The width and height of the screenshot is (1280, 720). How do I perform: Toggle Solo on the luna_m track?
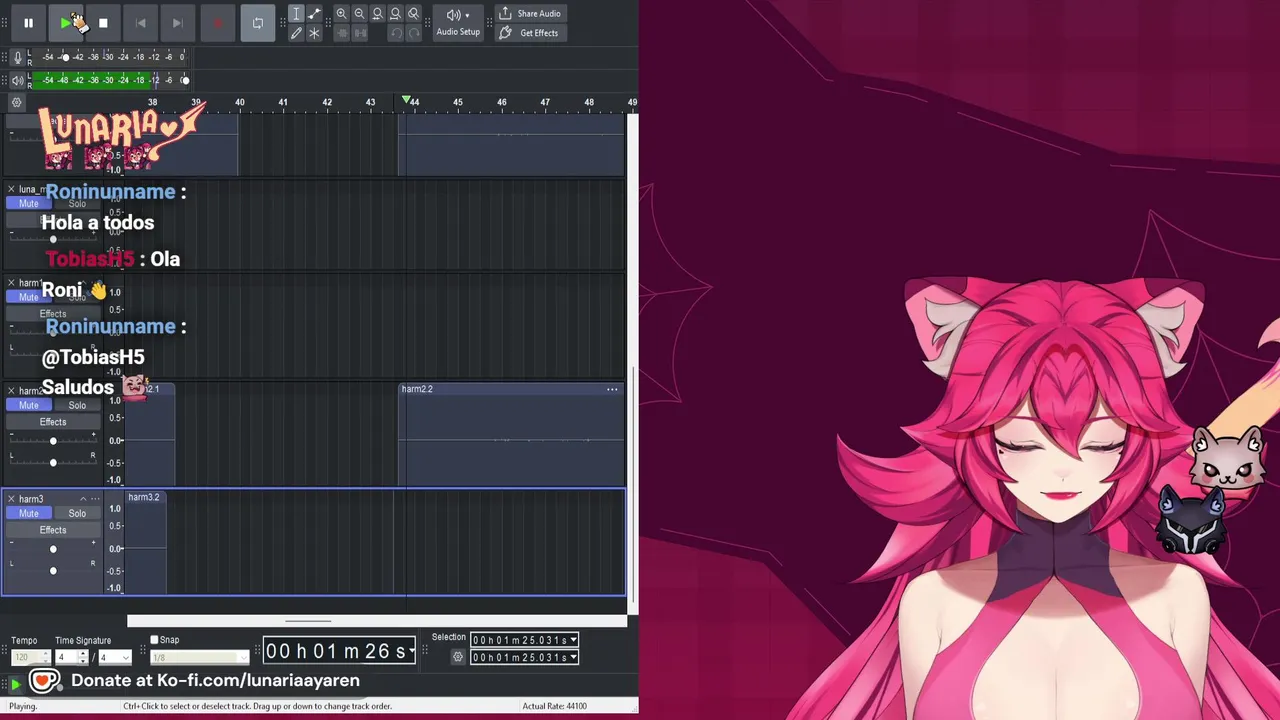77,204
